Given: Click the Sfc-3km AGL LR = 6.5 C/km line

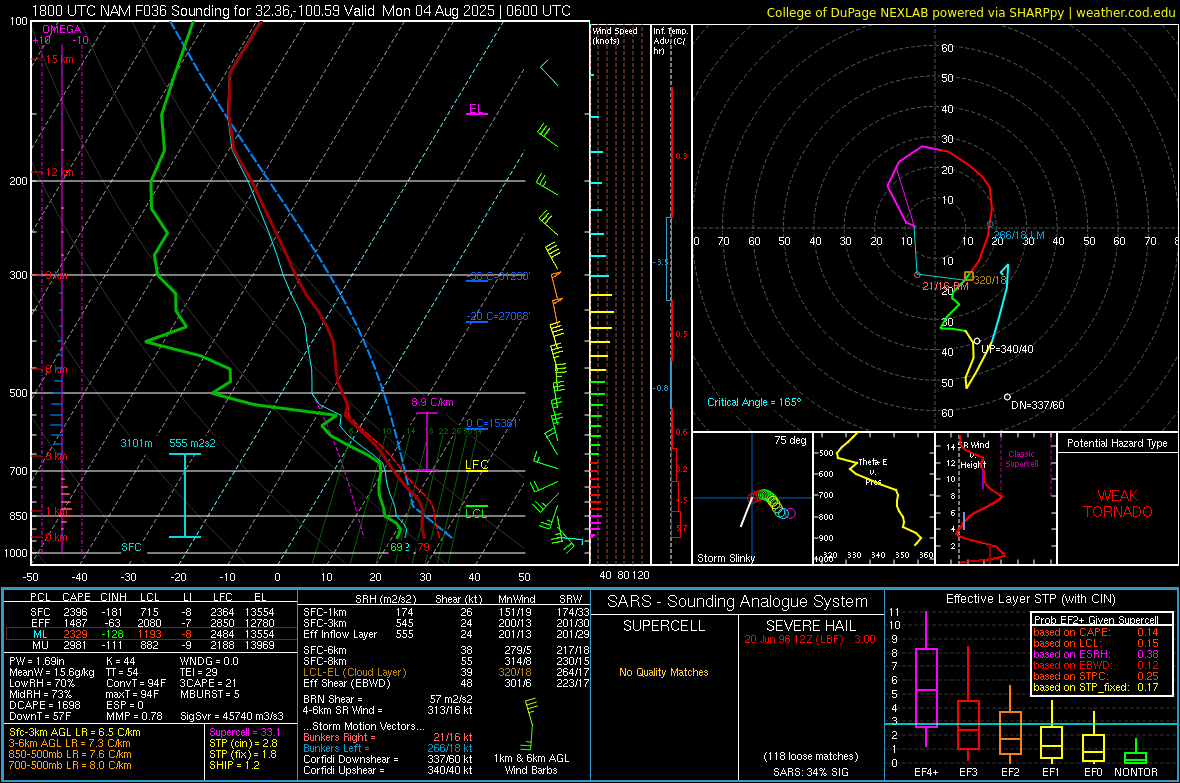Looking at the screenshot, I should point(75,732).
